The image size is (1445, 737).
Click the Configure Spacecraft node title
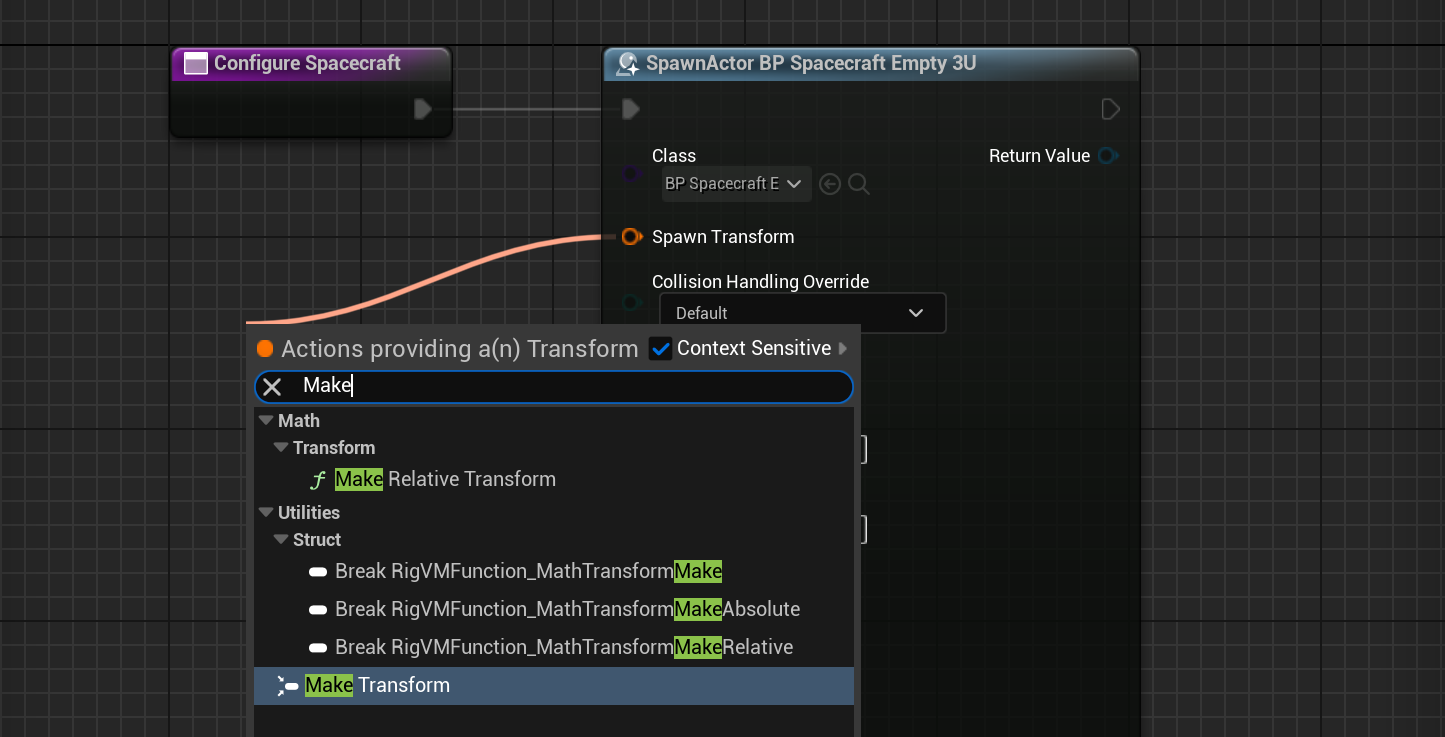coord(307,64)
